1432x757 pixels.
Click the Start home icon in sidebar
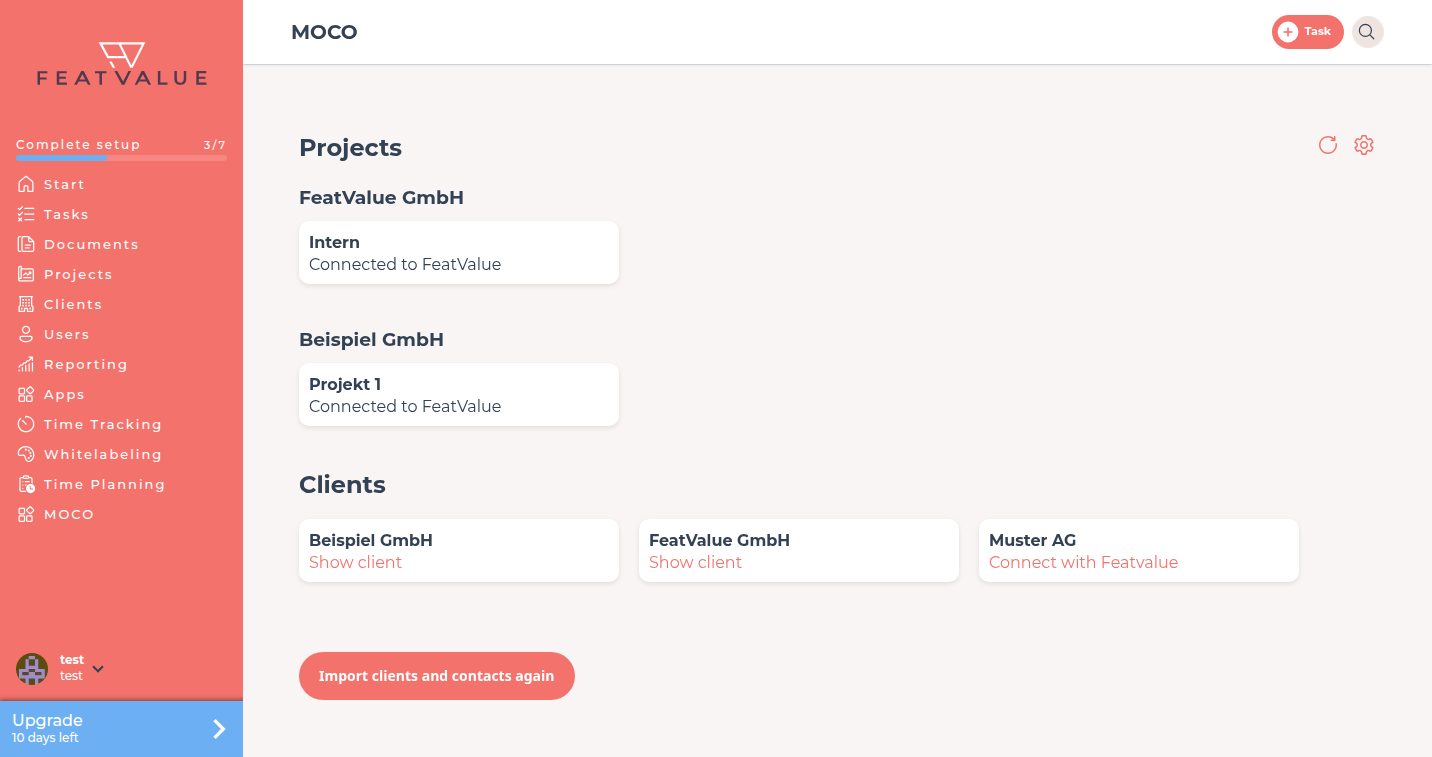click(x=26, y=184)
